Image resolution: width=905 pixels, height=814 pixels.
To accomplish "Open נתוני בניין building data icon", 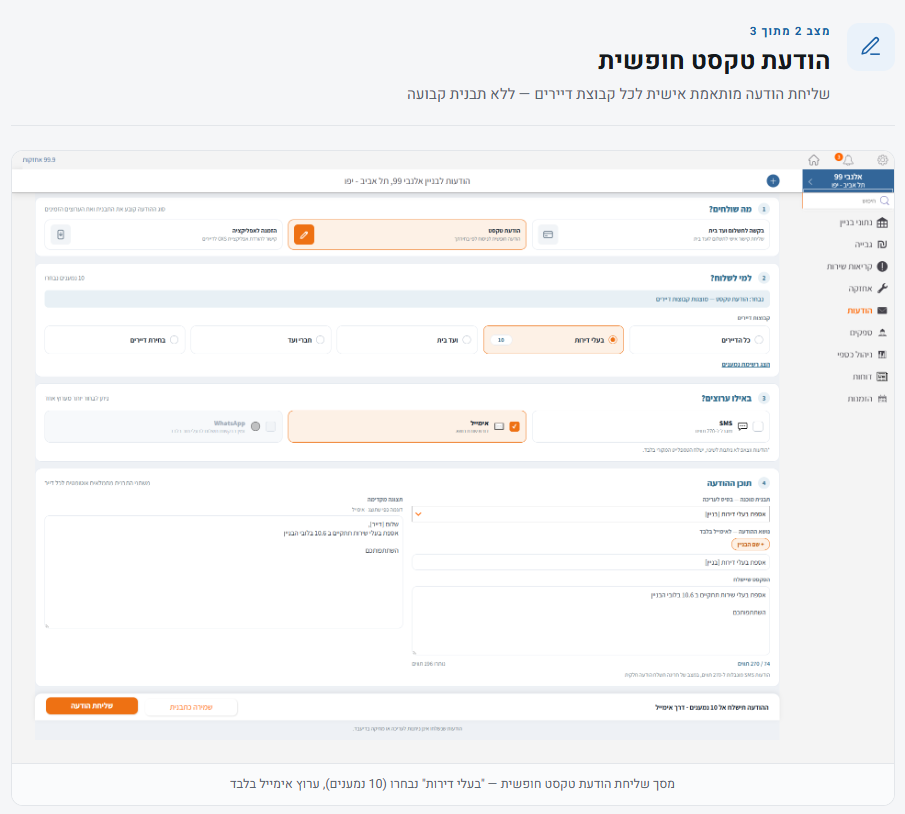I will point(882,222).
